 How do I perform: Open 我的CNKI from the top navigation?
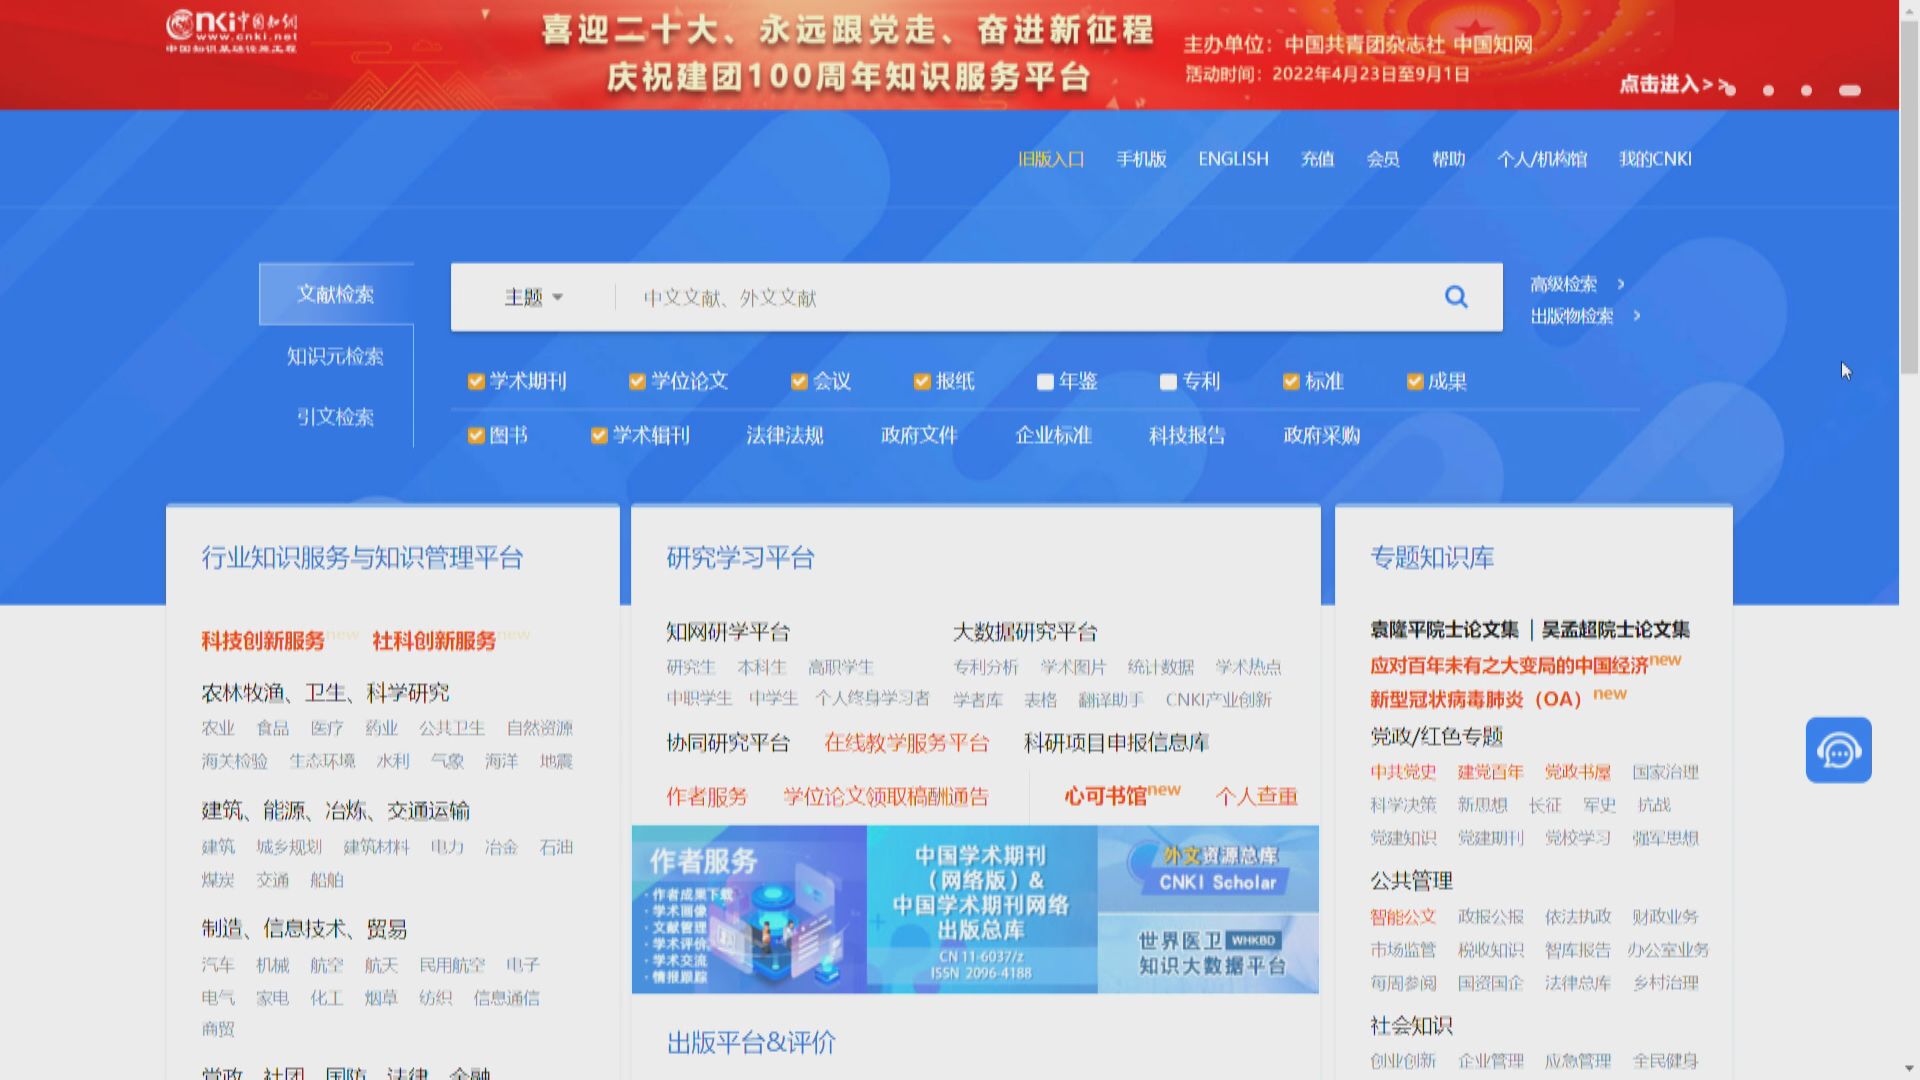coord(1655,159)
